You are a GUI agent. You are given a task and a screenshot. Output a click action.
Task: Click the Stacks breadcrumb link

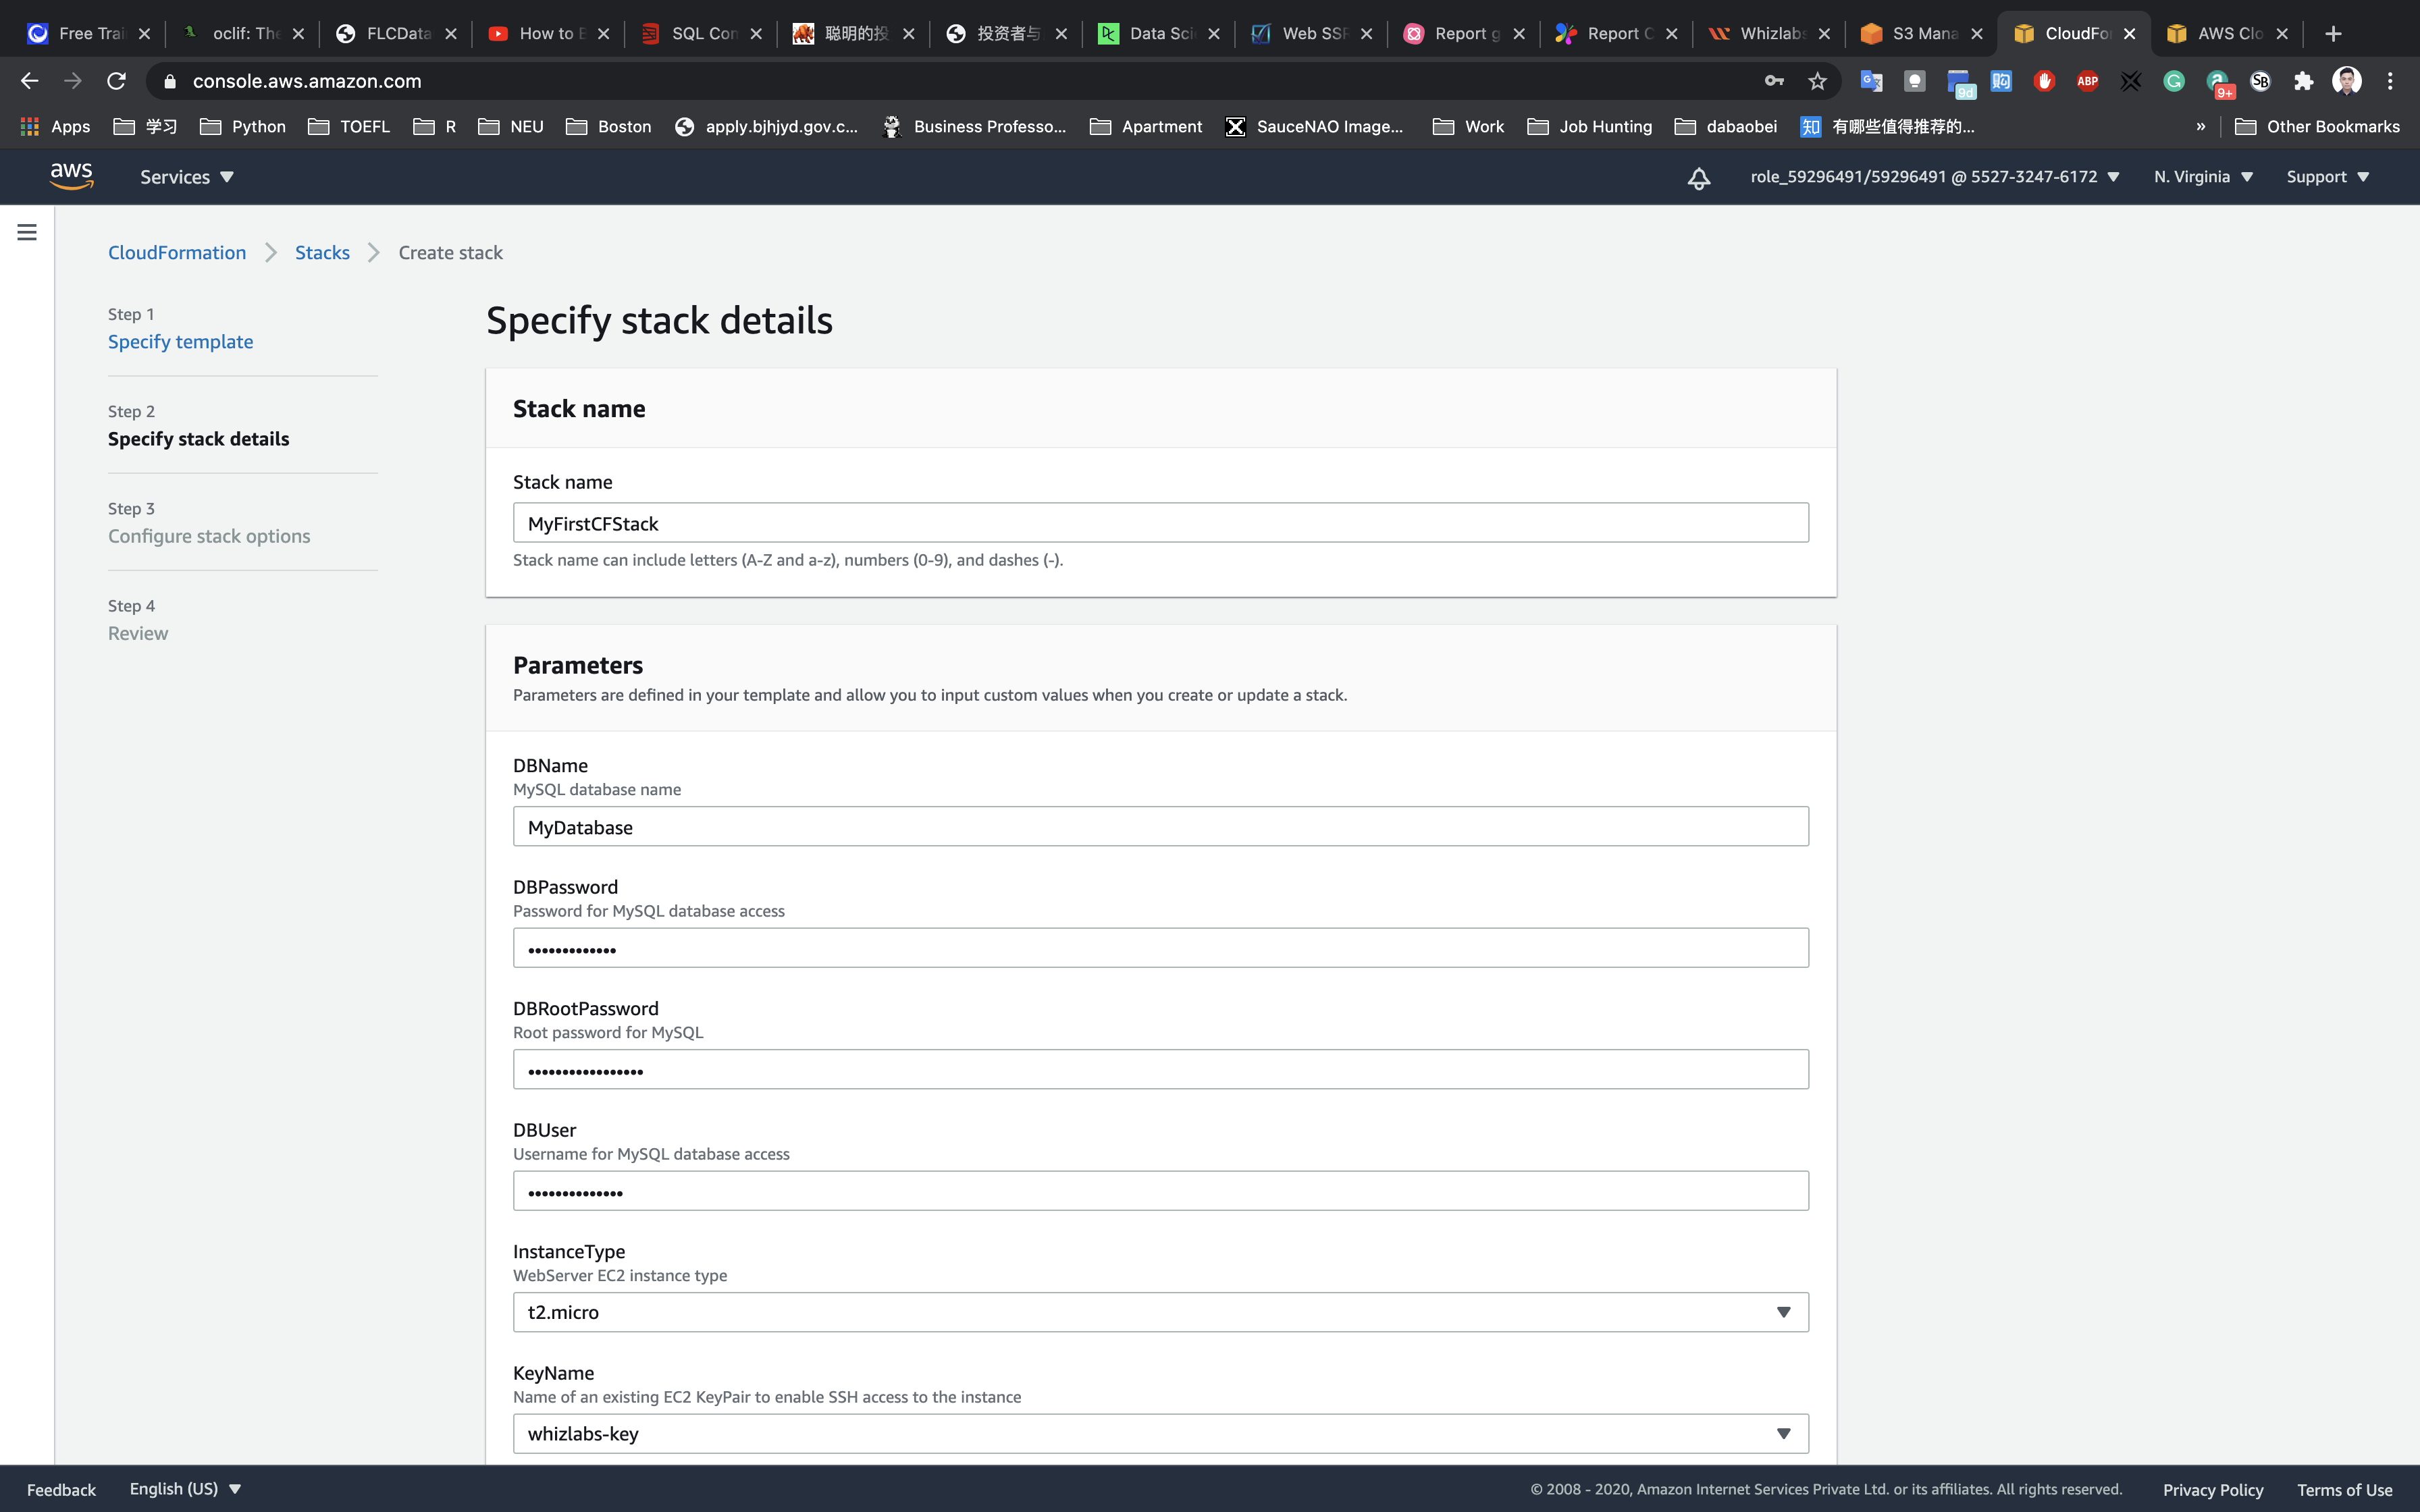(322, 253)
